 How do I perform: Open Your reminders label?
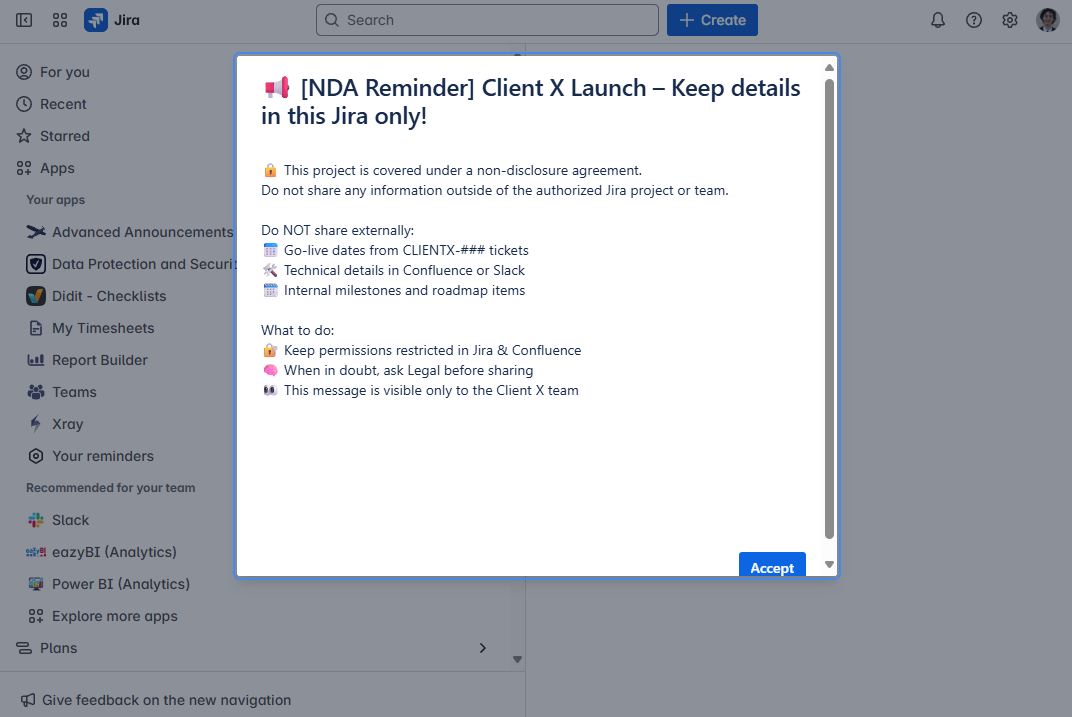[x=103, y=456]
